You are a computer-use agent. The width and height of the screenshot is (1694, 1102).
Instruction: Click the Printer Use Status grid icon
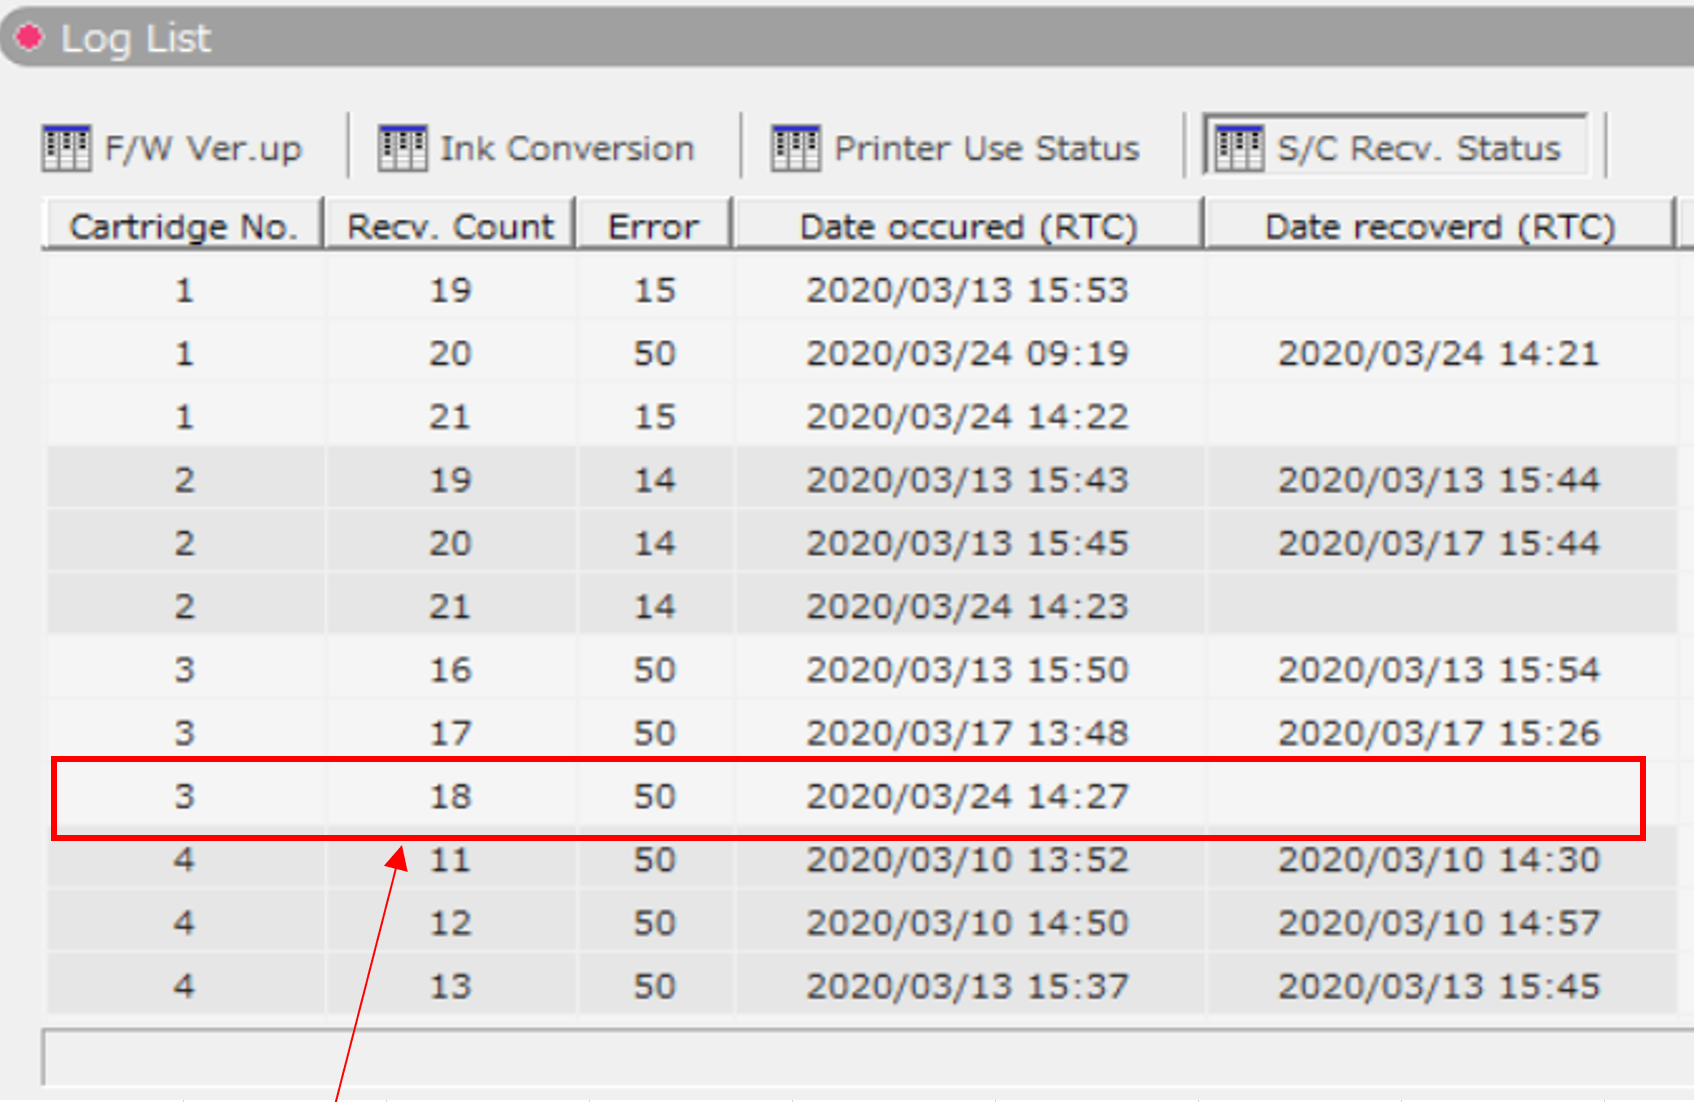[796, 148]
